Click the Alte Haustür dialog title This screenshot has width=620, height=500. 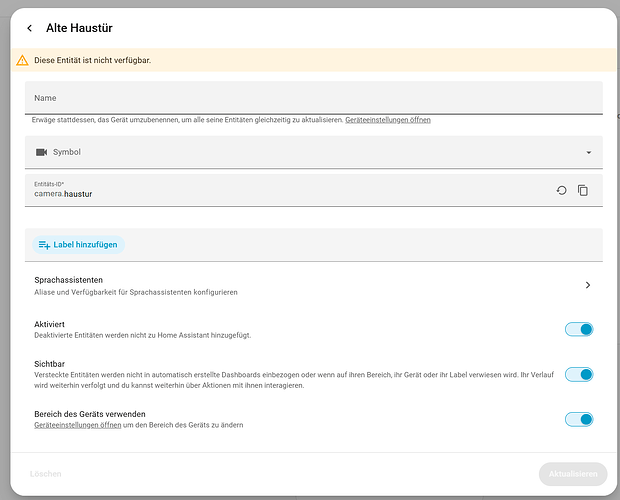(x=79, y=28)
